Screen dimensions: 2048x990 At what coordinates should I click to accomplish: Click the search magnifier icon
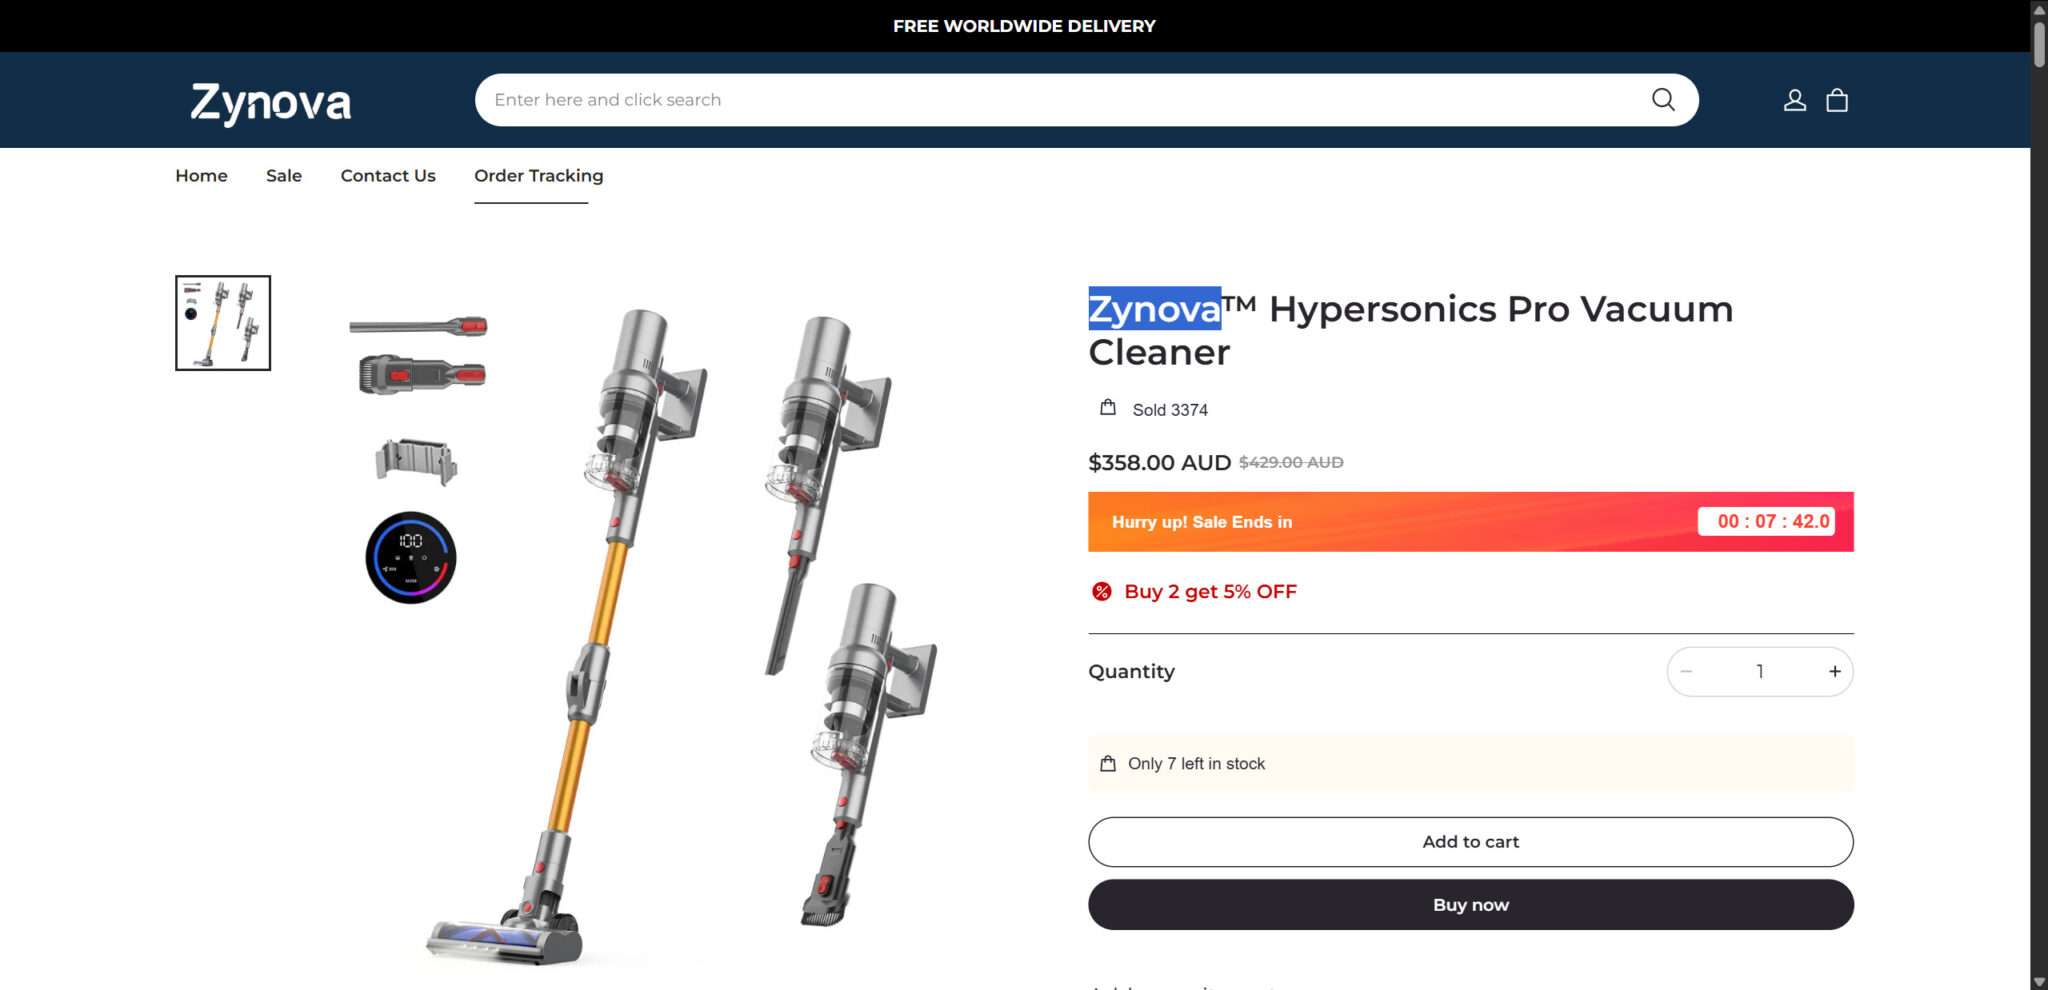click(1663, 100)
